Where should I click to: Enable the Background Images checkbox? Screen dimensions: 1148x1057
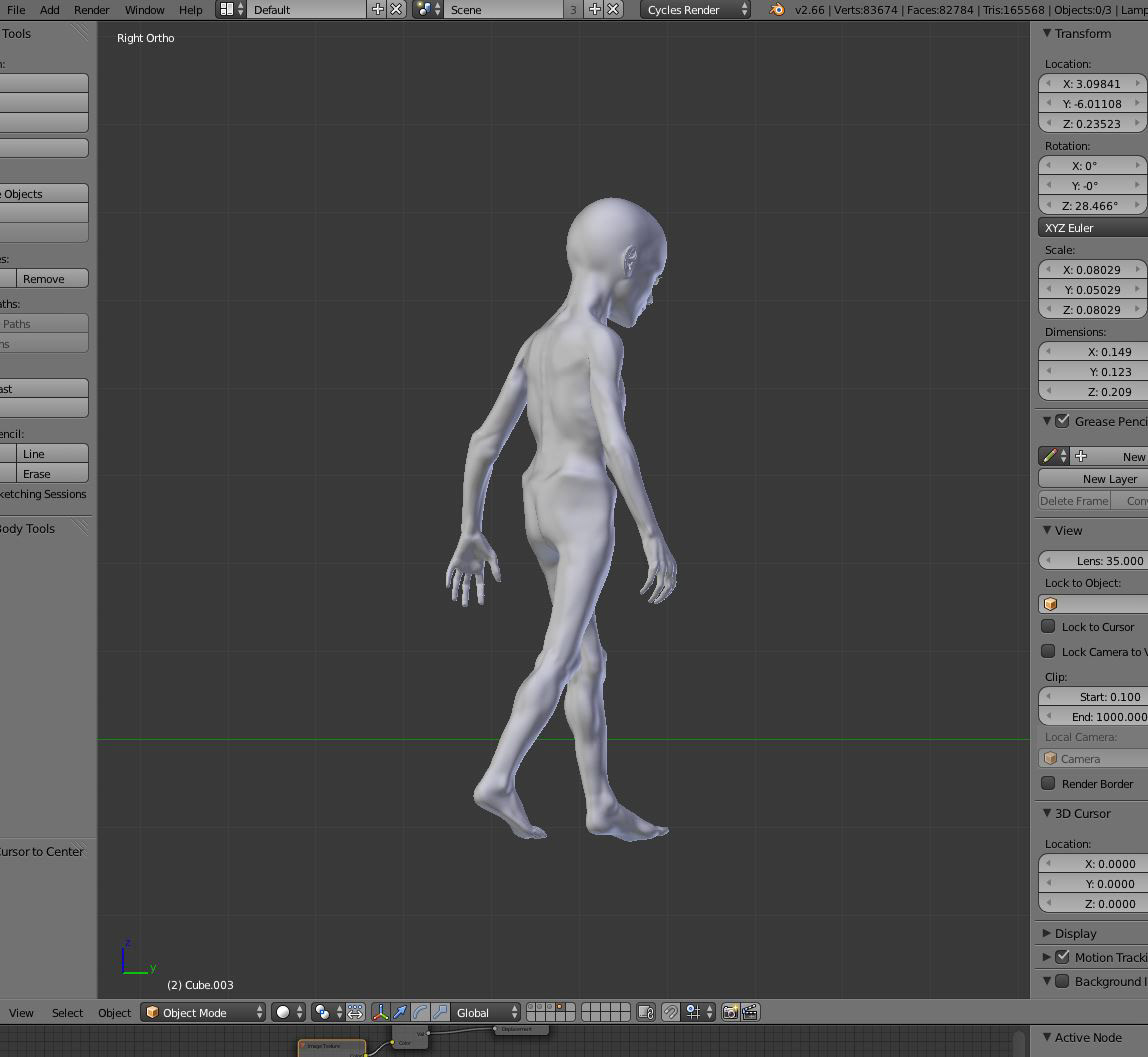(x=1062, y=981)
